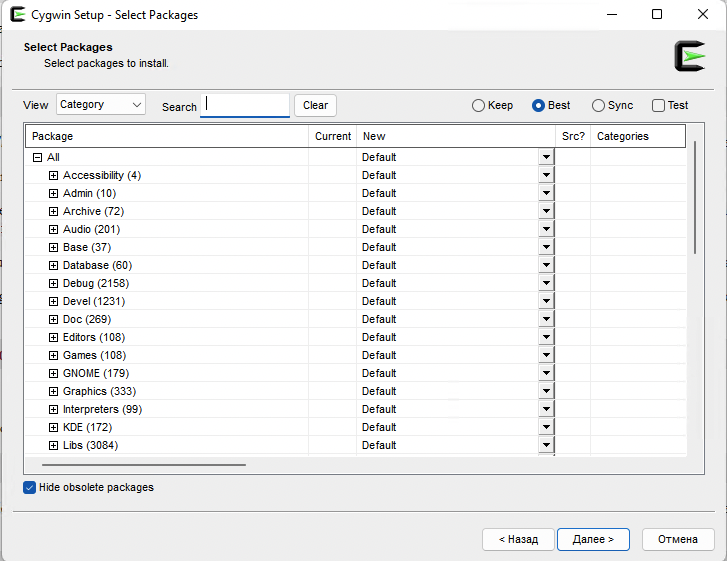Open the Default dropdown for Editors row
The height and width of the screenshot is (561, 727).
[x=546, y=337]
